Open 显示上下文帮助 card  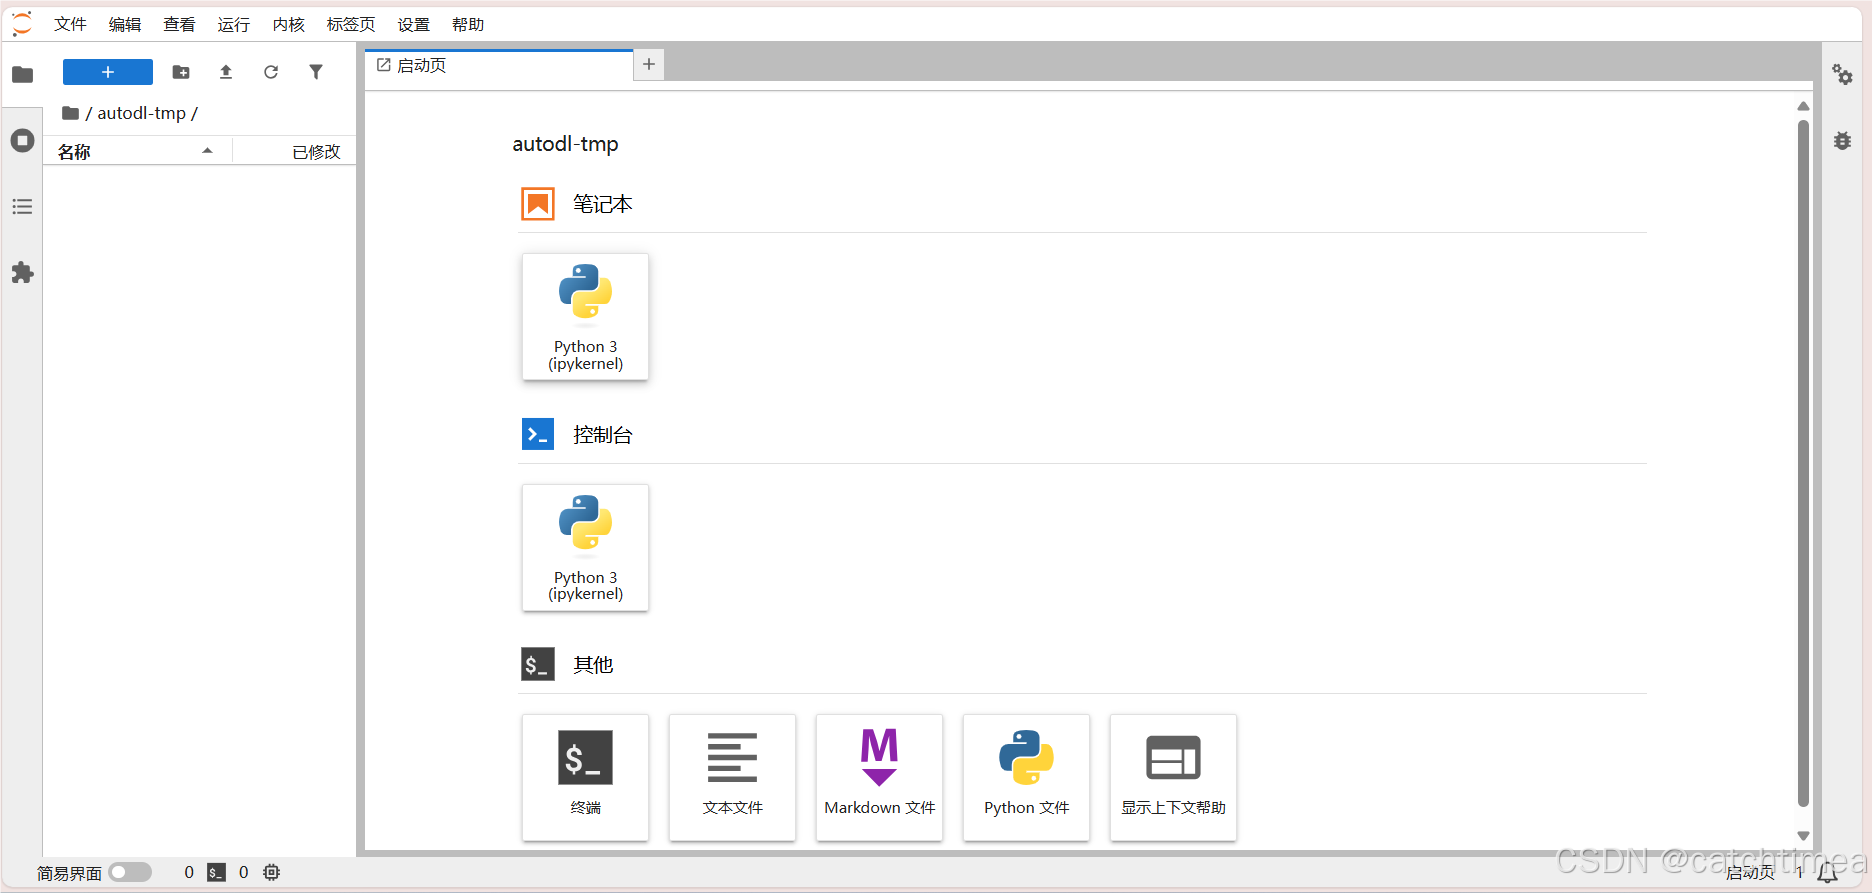[1173, 777]
